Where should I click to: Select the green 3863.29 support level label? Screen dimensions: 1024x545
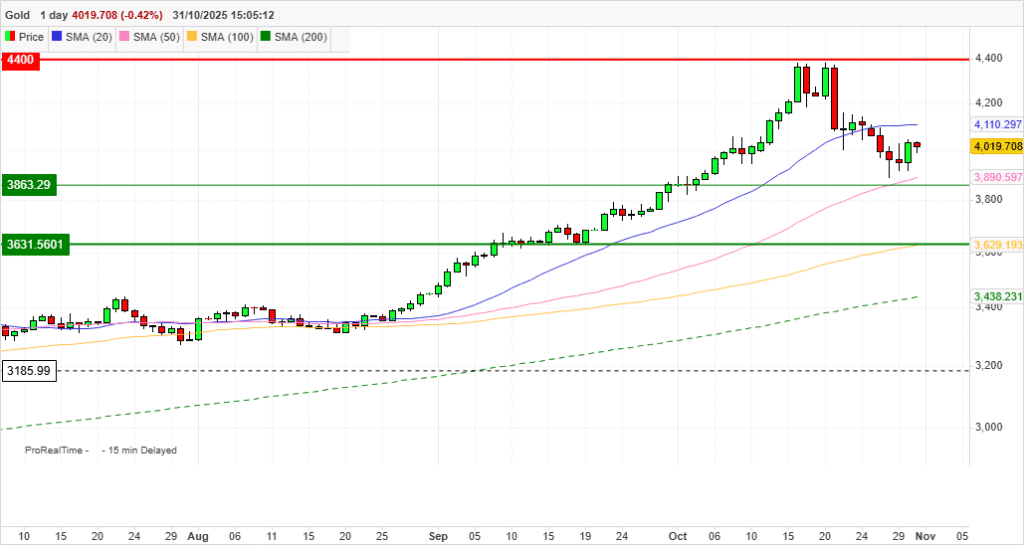point(28,185)
